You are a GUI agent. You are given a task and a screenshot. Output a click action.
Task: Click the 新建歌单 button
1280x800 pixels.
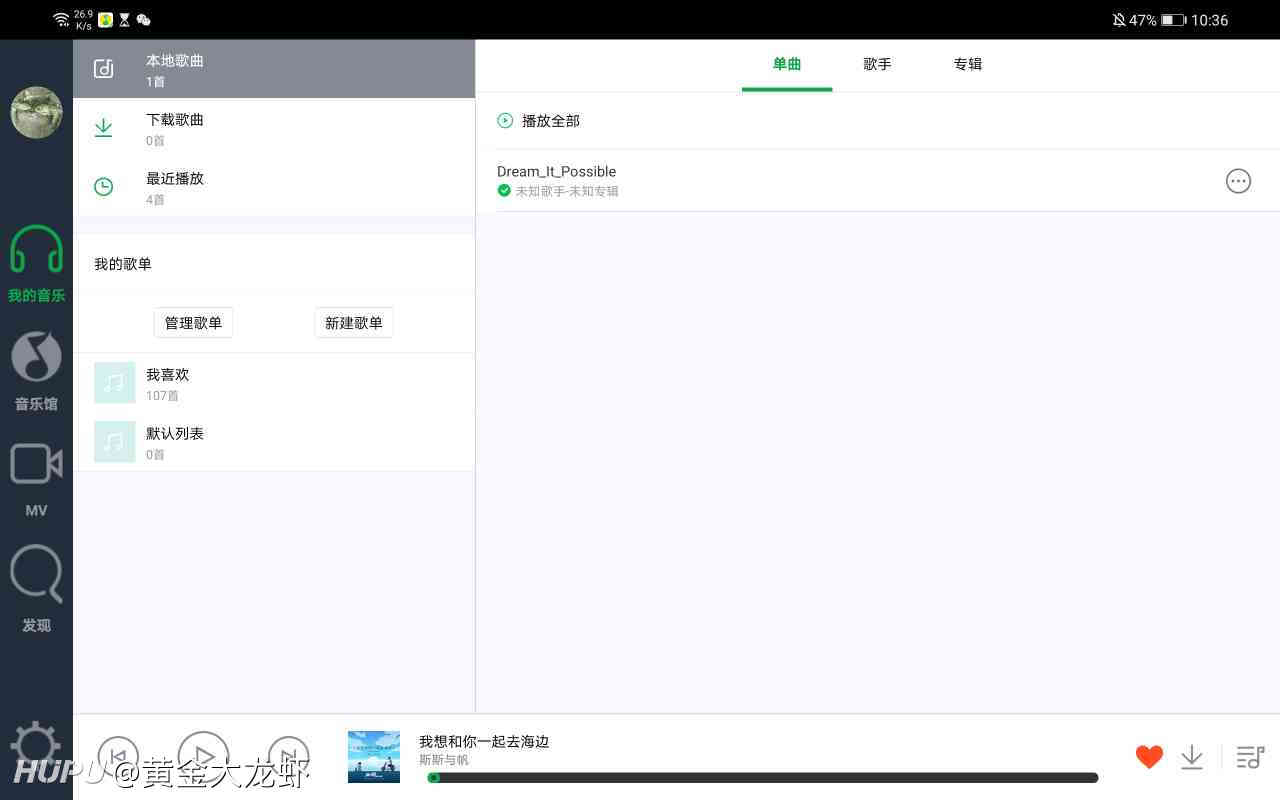point(354,323)
